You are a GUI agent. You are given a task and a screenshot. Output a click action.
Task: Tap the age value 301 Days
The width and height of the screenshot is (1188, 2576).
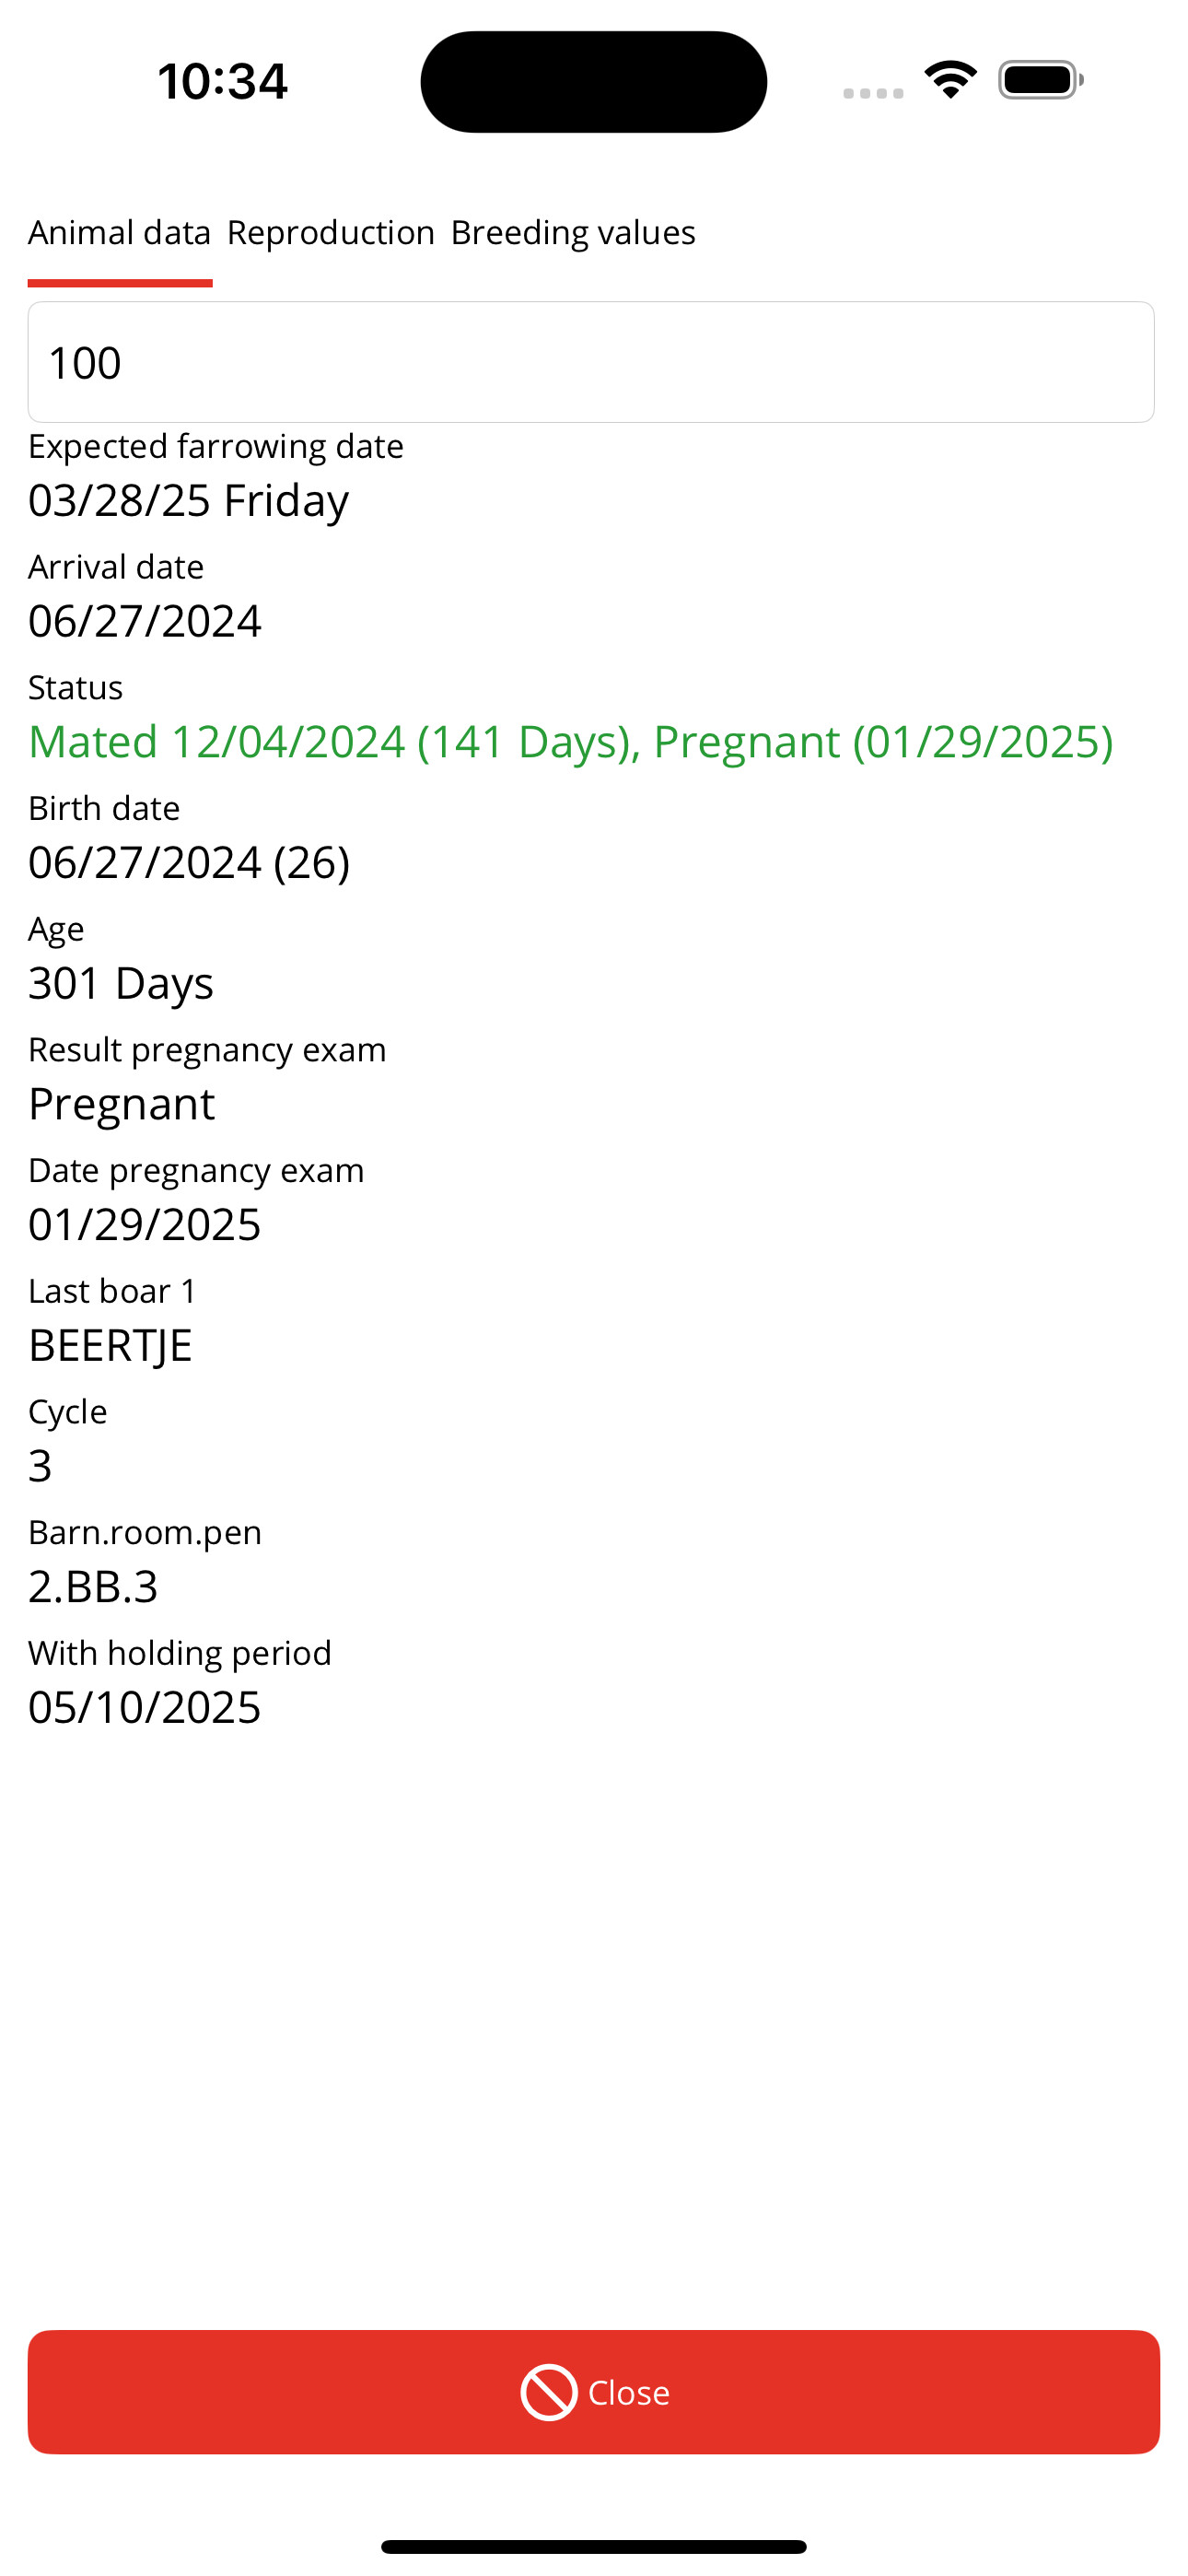click(x=121, y=984)
